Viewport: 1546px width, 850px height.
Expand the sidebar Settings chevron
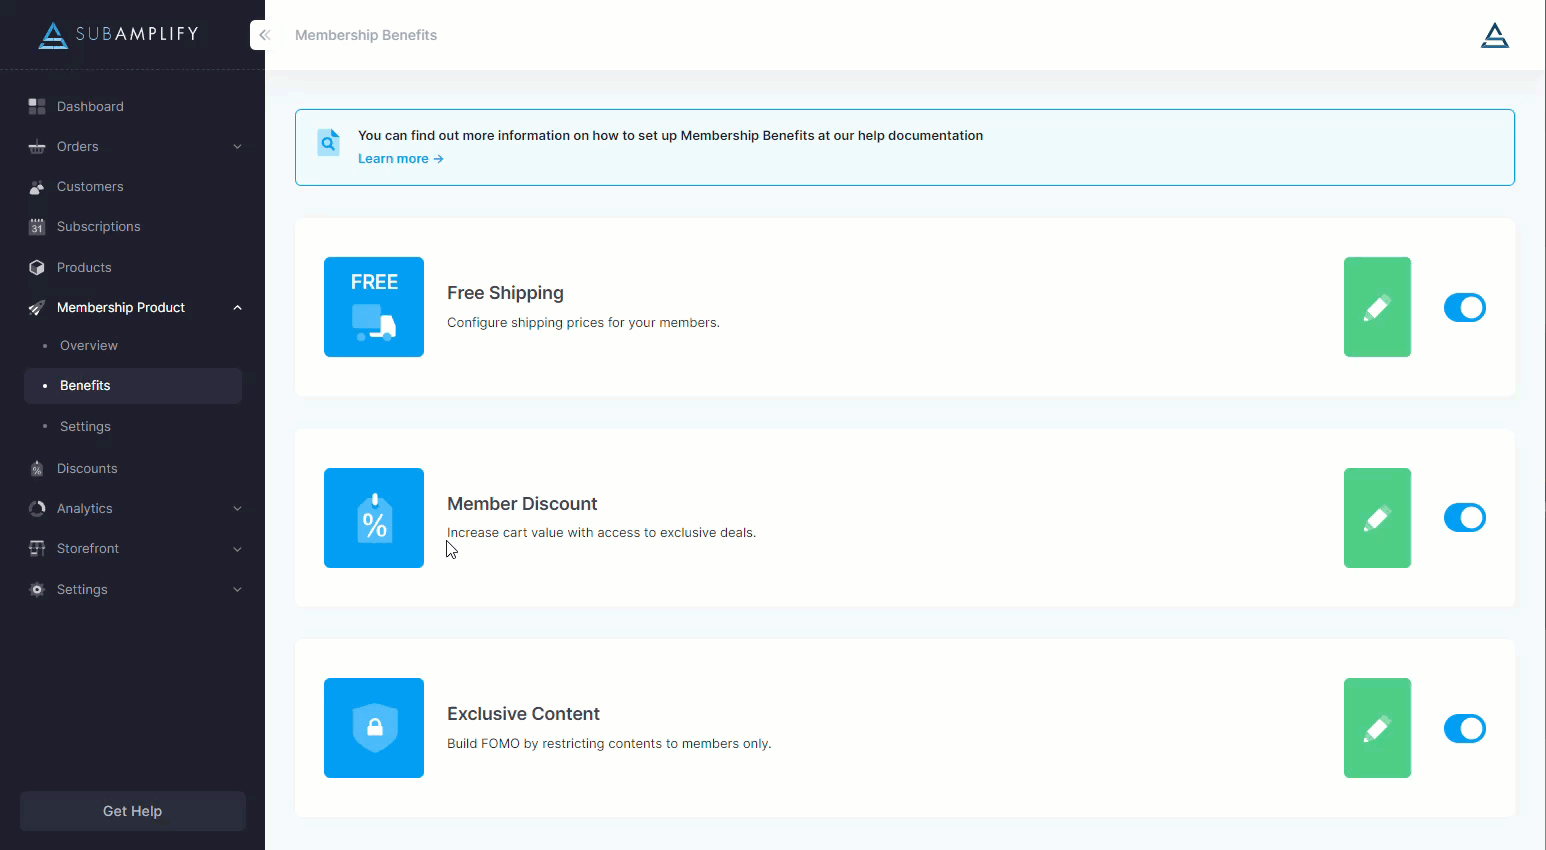click(x=238, y=590)
